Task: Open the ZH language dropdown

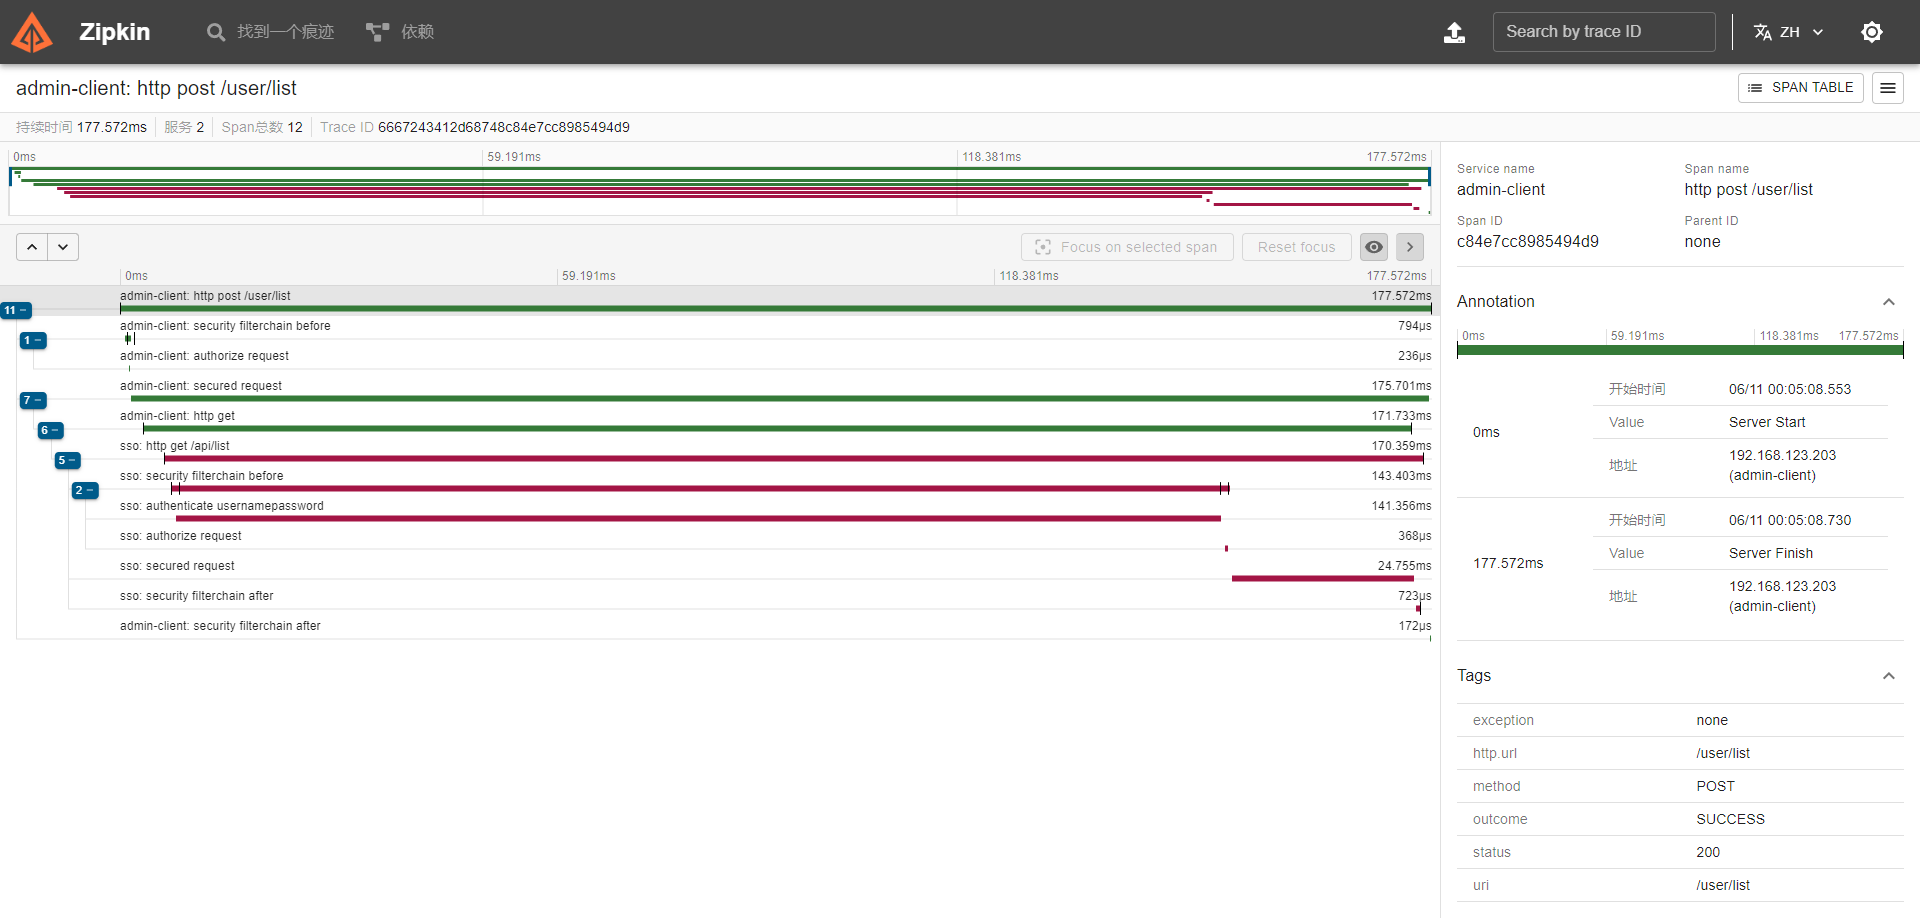Action: click(x=1789, y=32)
